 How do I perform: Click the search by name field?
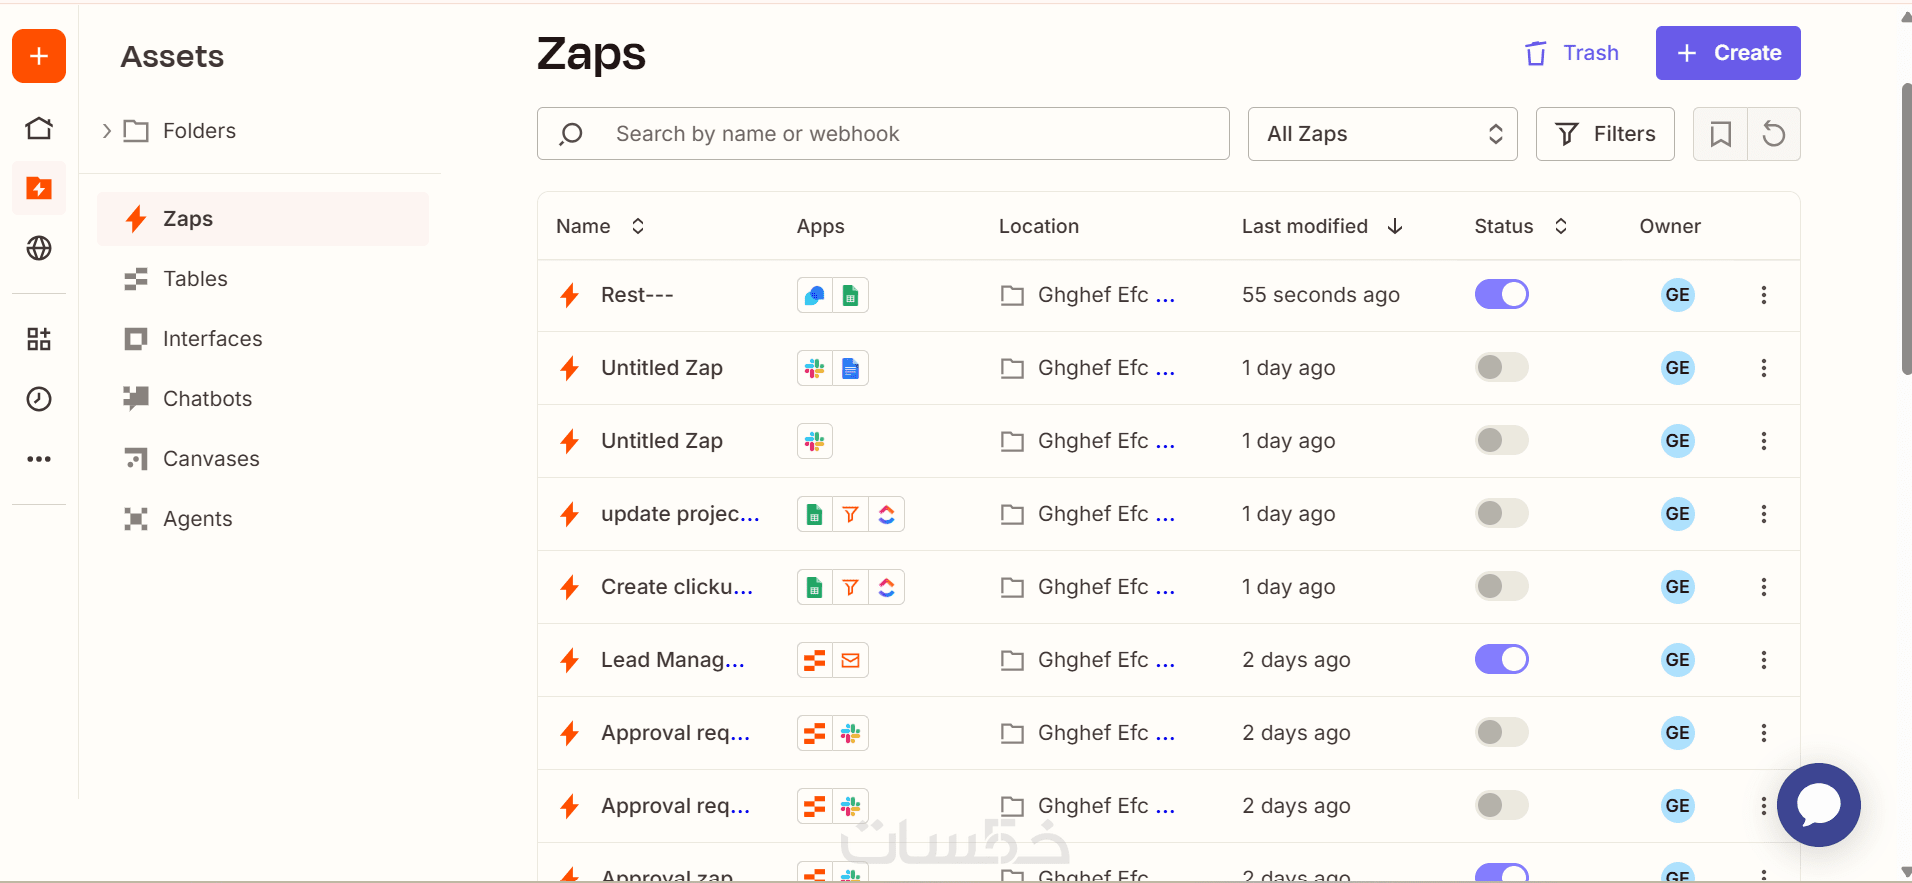tap(883, 134)
